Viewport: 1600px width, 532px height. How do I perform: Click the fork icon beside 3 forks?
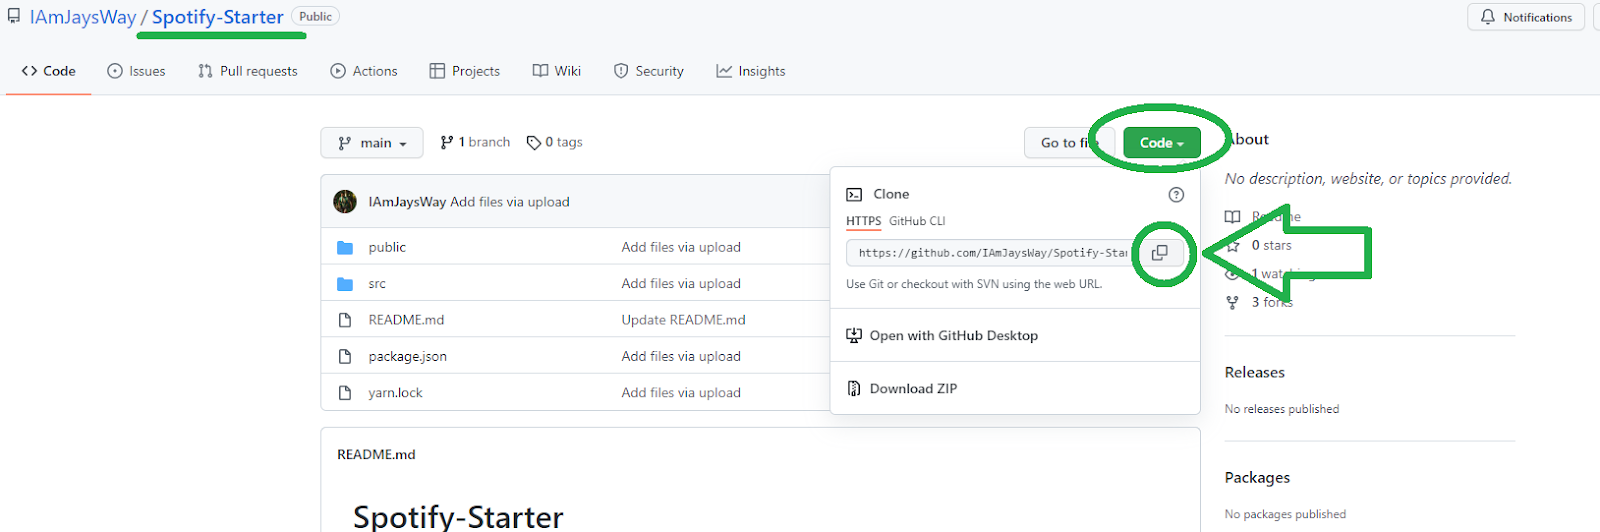click(1233, 302)
